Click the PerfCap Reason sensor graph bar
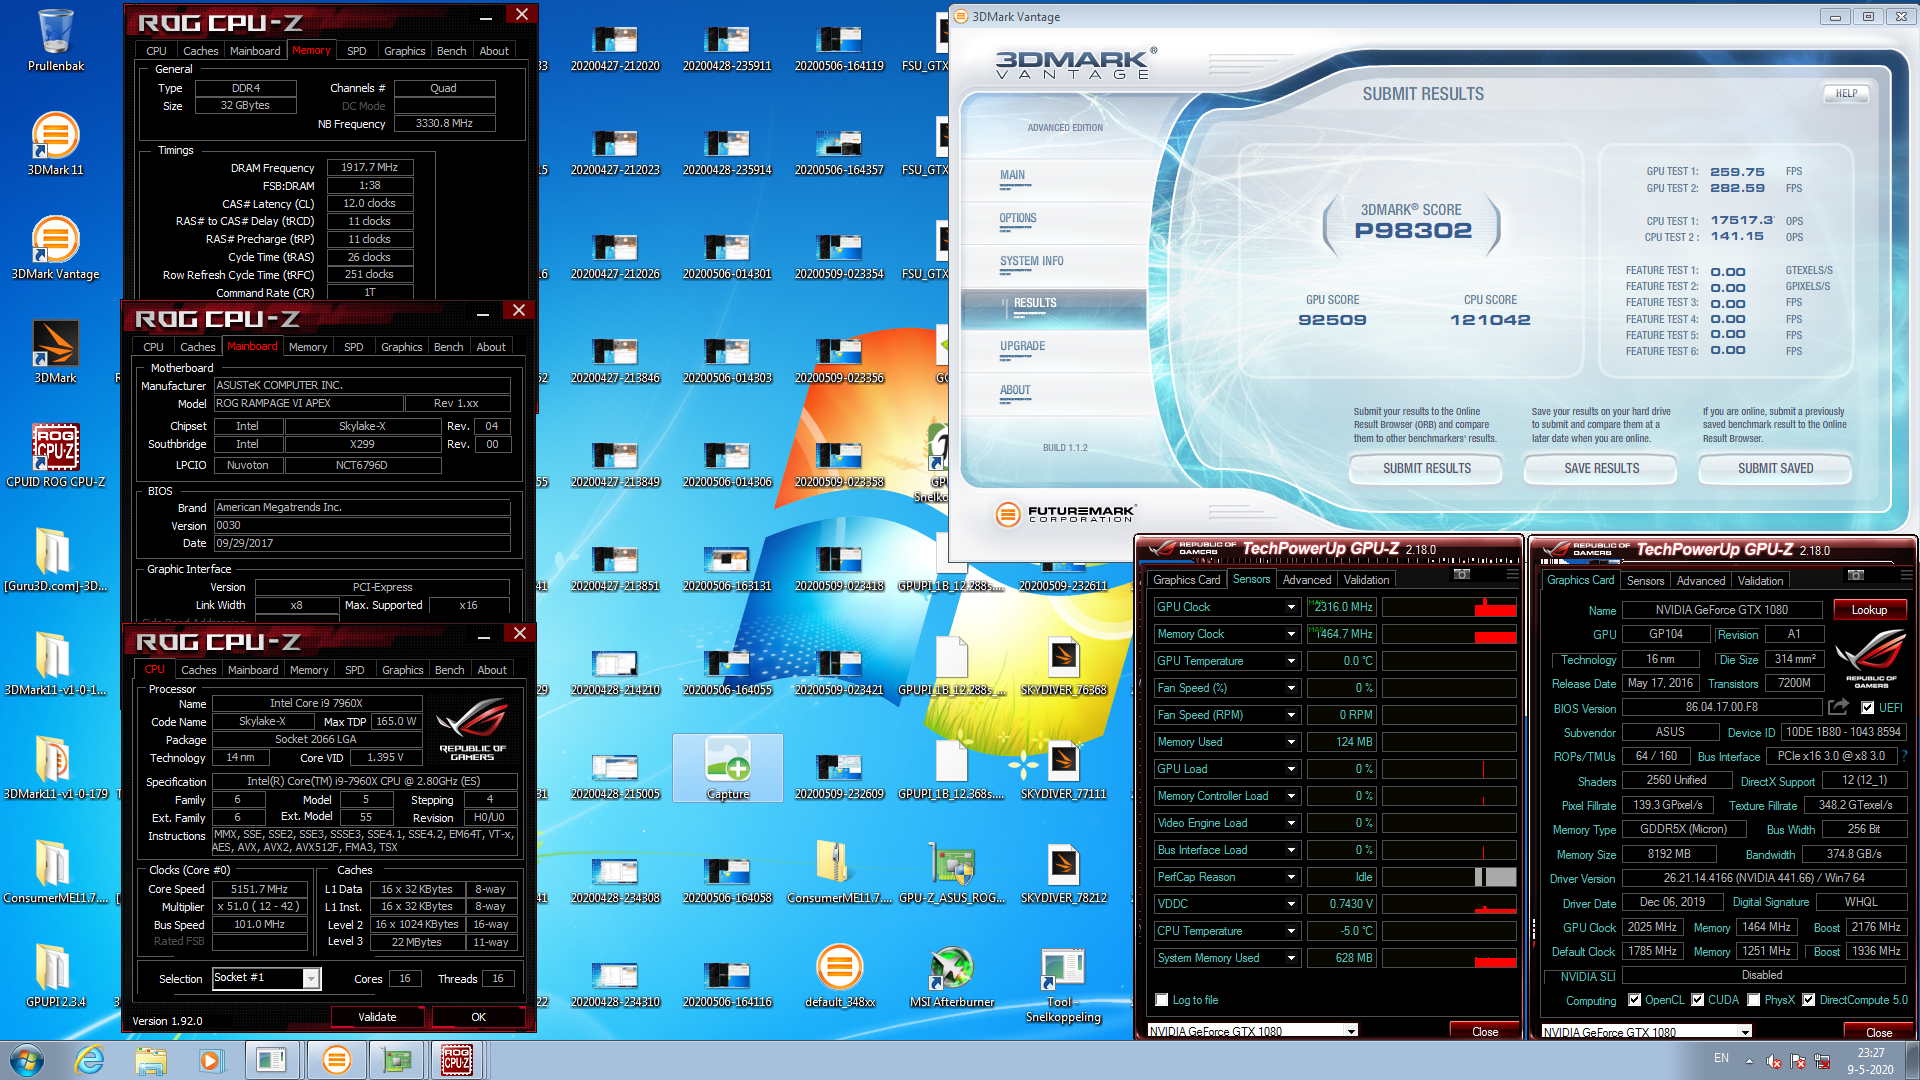This screenshot has height=1080, width=1920. pos(1449,877)
